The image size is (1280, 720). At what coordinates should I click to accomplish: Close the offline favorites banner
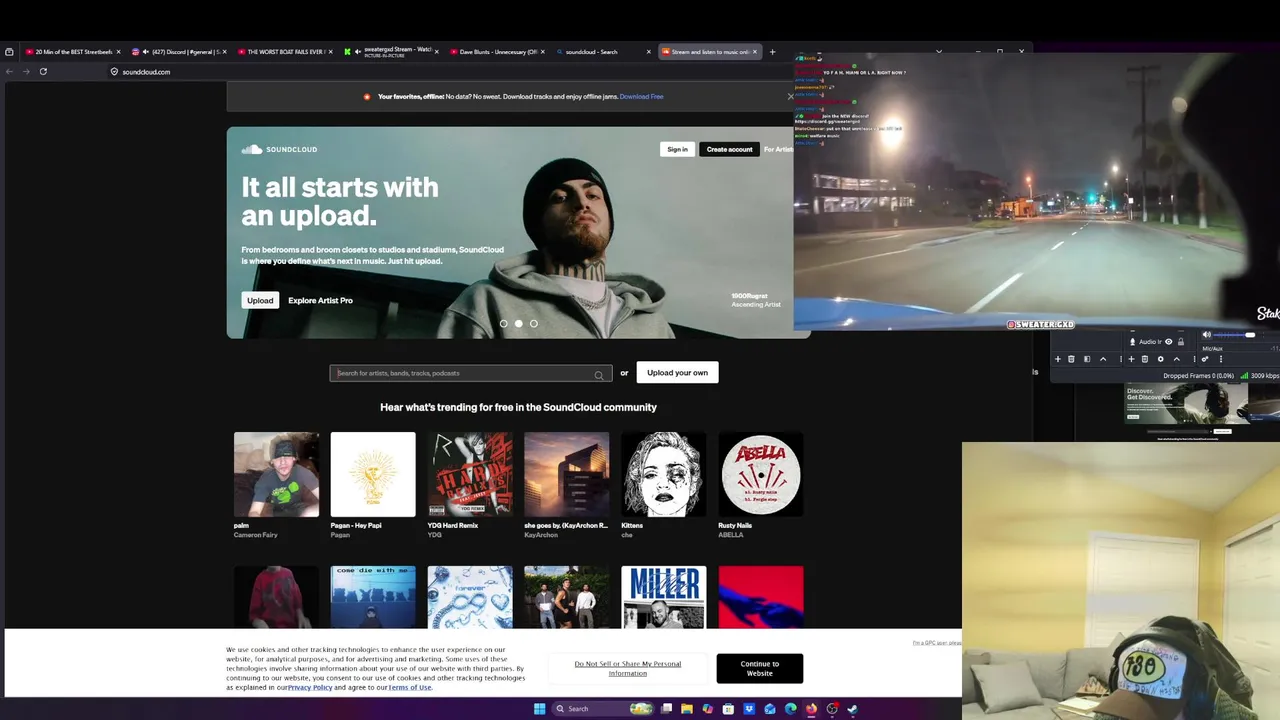click(x=790, y=96)
